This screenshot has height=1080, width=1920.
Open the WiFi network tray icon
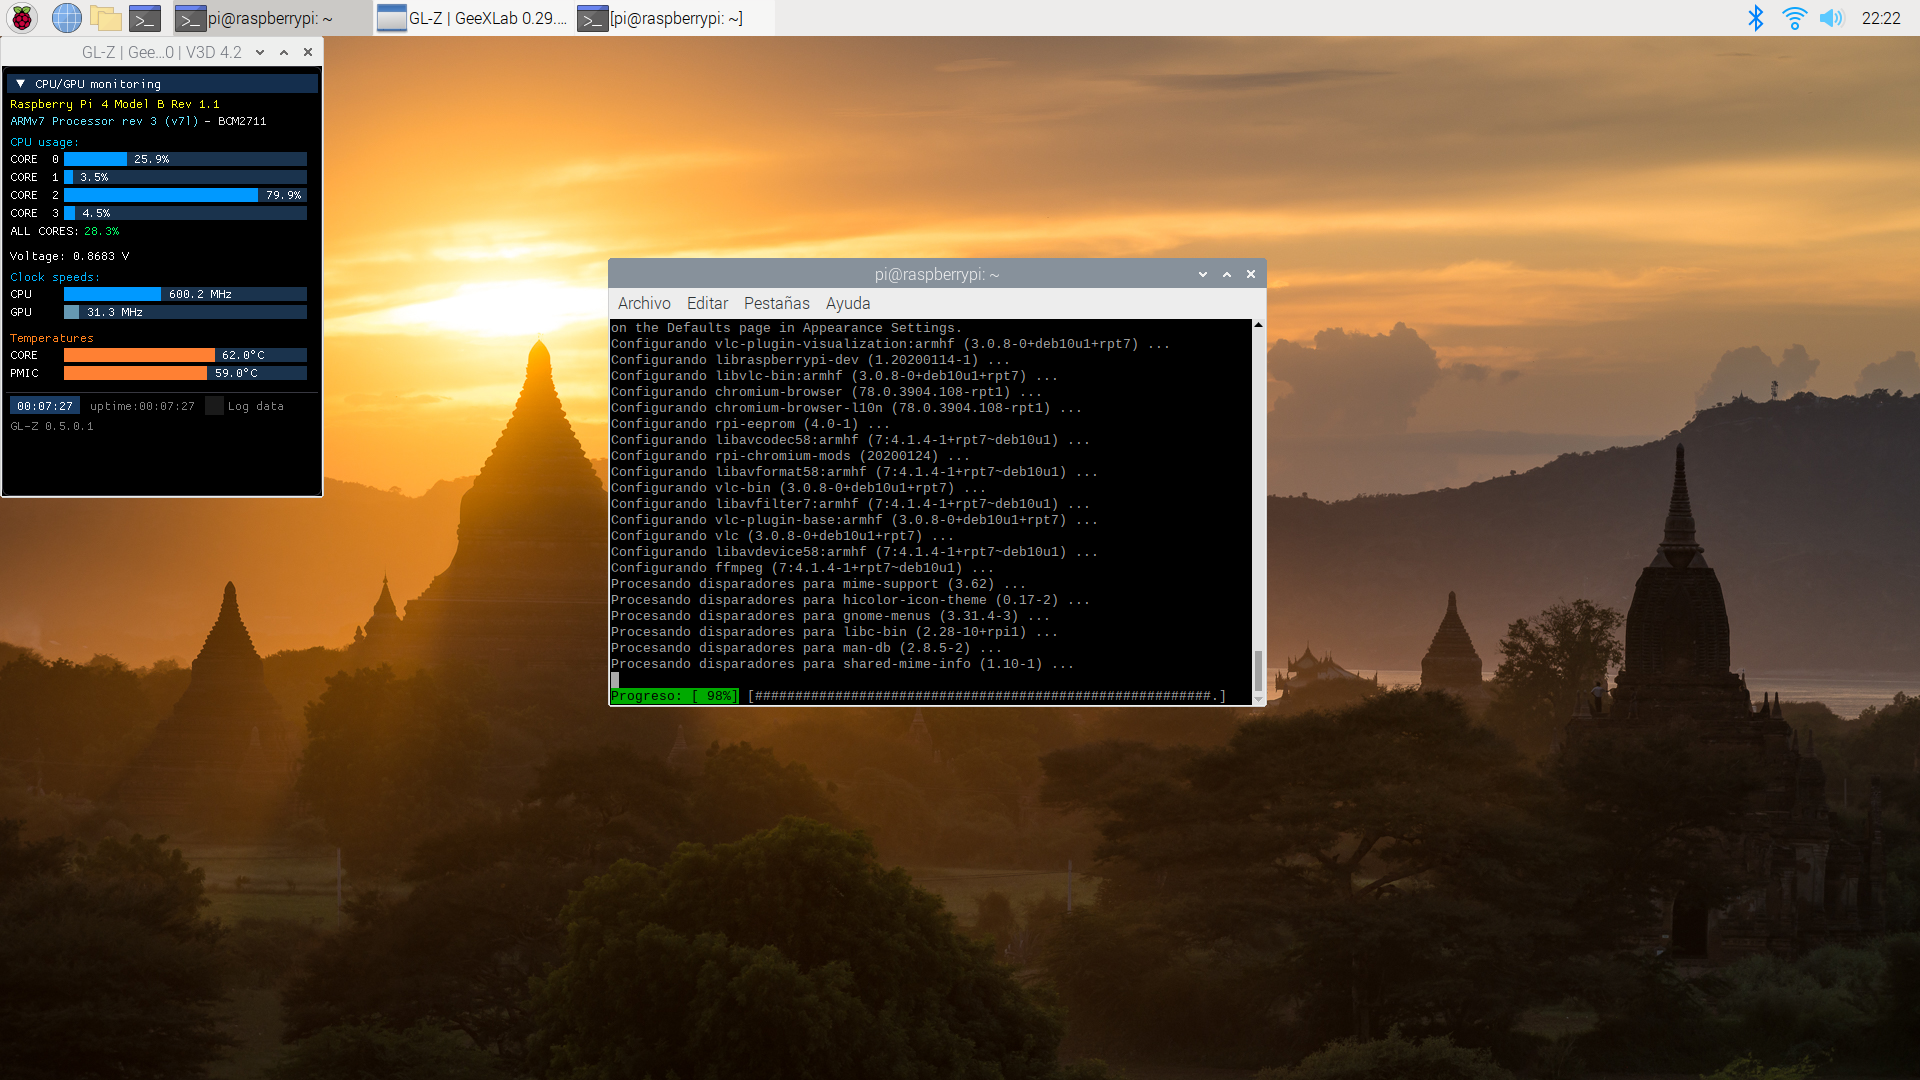tap(1794, 18)
